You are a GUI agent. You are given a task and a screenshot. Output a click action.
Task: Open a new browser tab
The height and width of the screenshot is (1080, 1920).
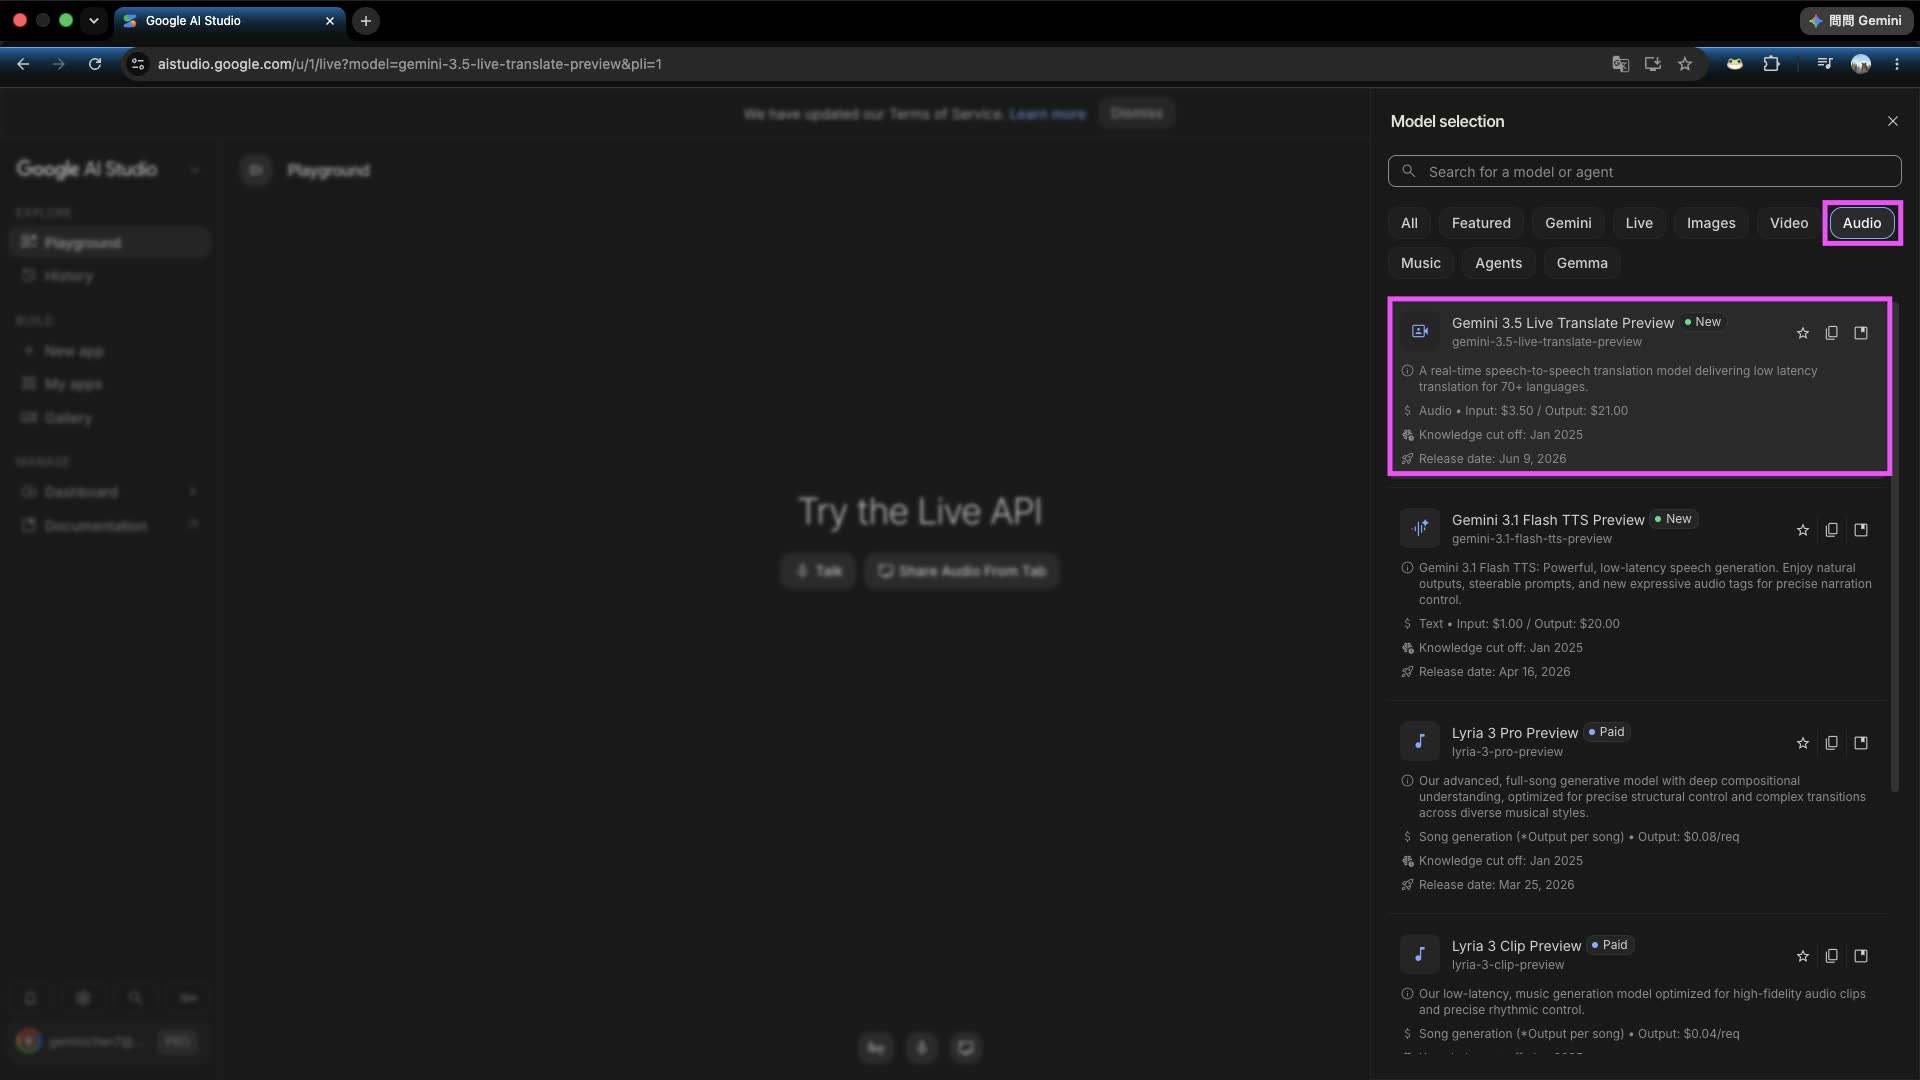366,21
